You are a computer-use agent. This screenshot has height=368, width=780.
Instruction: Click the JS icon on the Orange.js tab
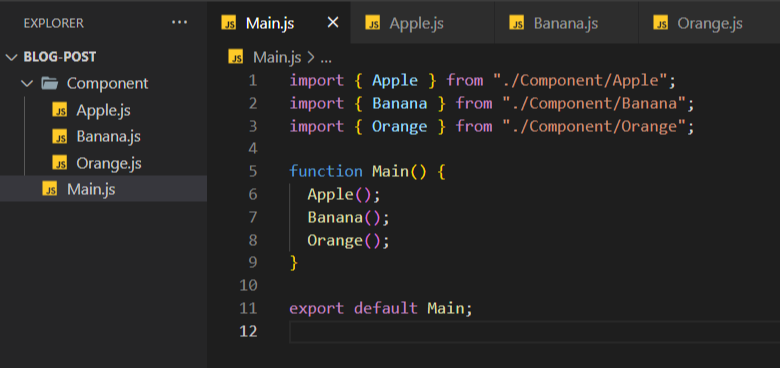(x=661, y=23)
